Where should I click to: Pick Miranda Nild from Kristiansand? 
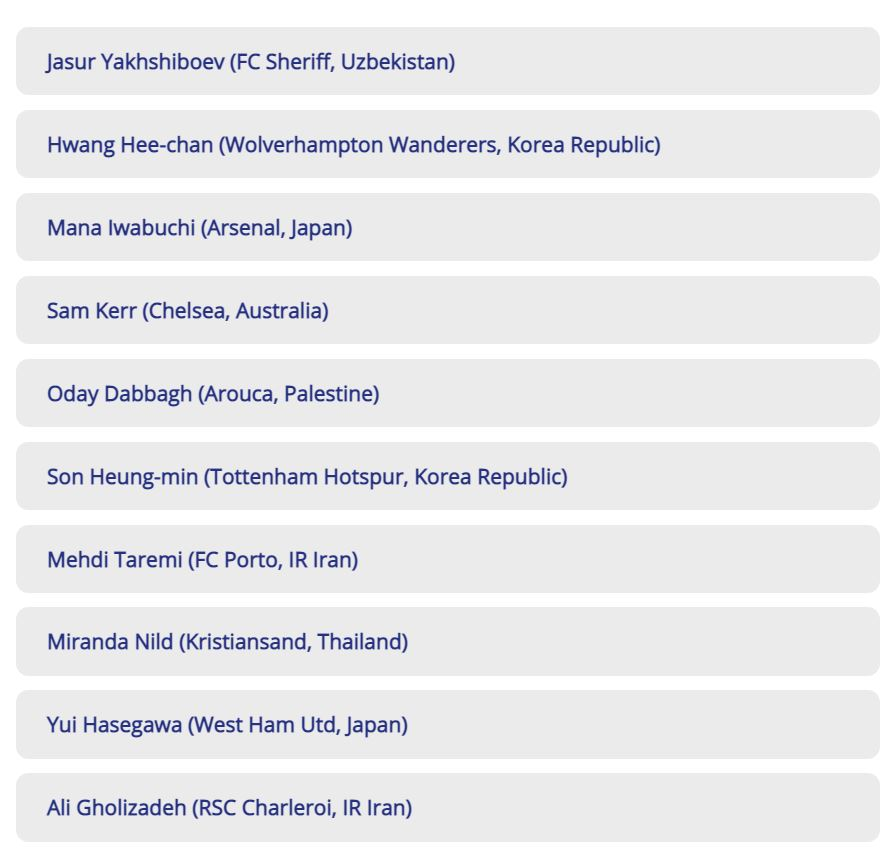point(227,642)
